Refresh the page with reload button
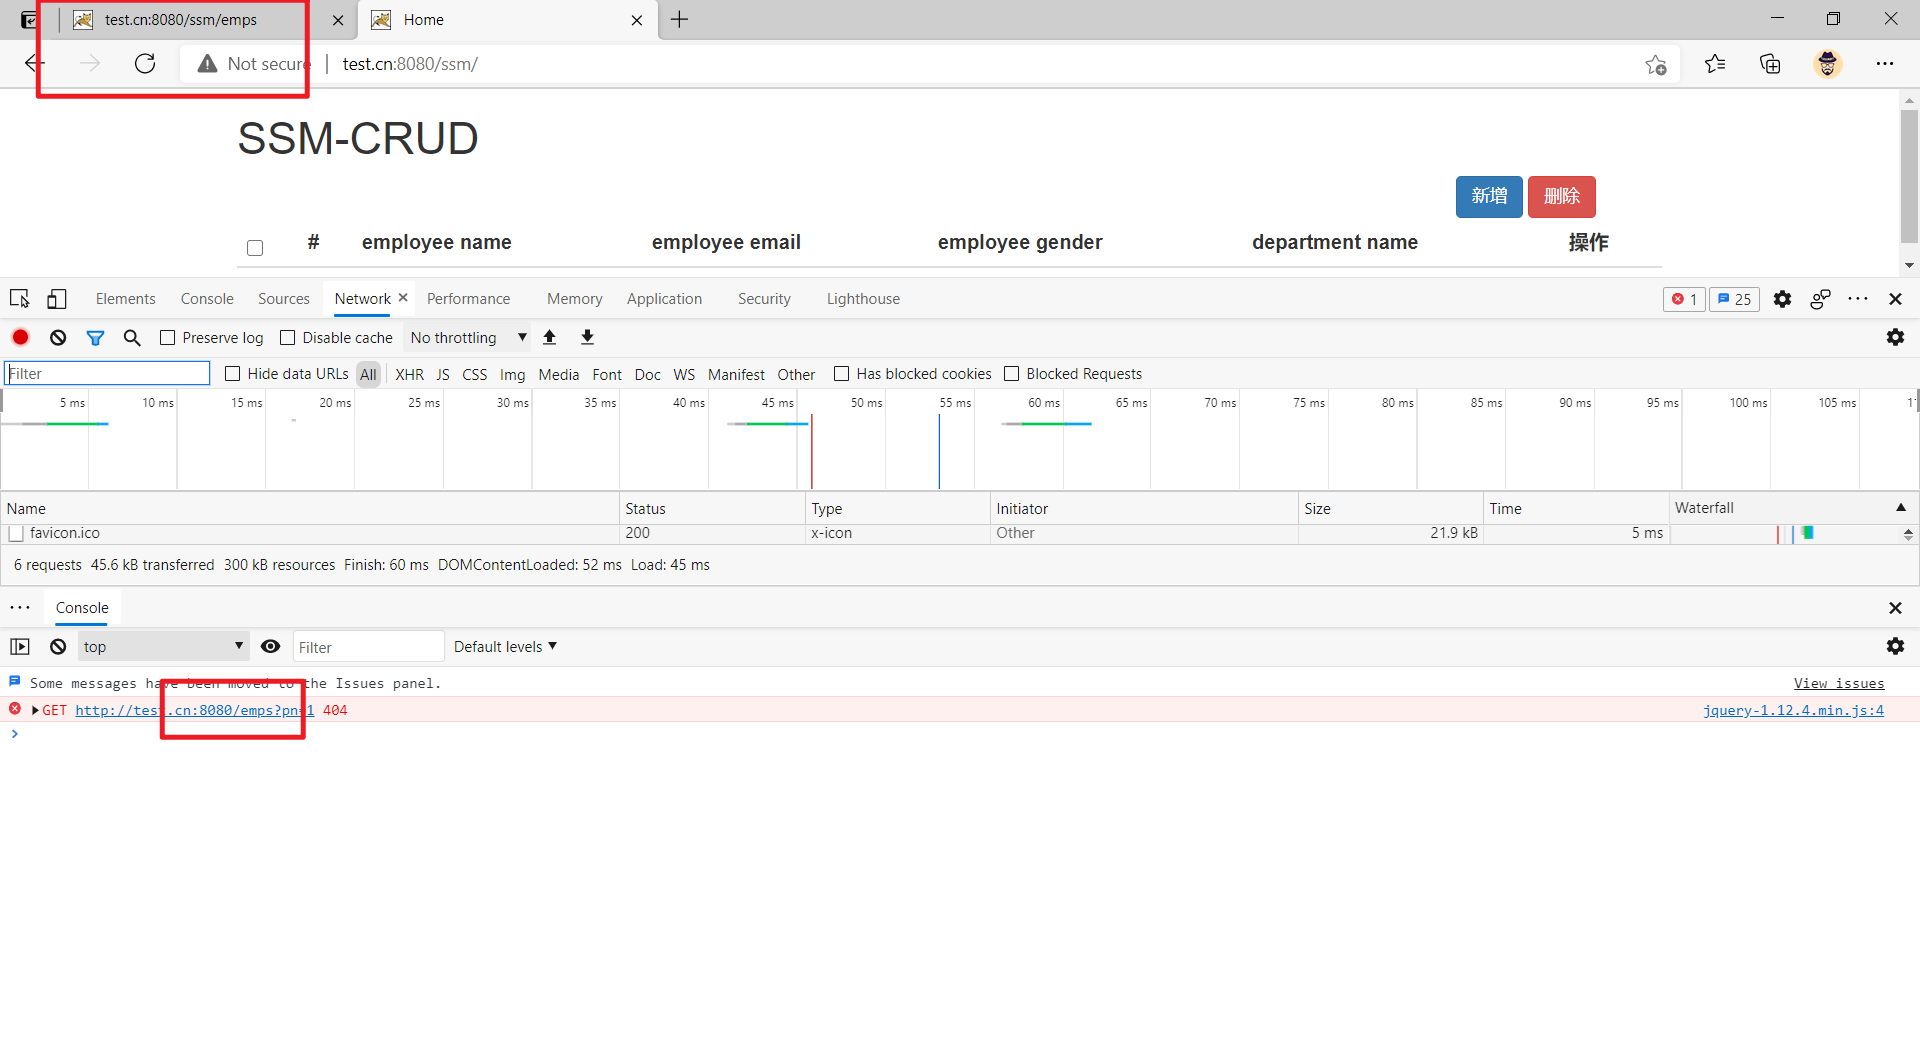Screen dimensions: 1920x1042 click(x=145, y=64)
